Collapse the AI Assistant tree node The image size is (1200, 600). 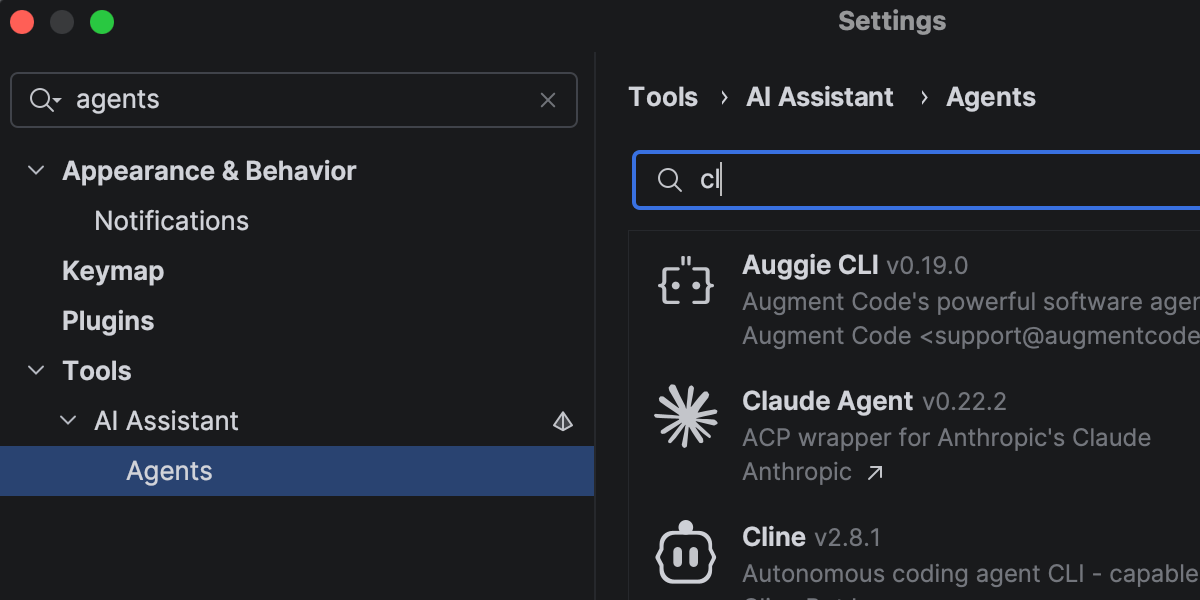click(x=68, y=421)
